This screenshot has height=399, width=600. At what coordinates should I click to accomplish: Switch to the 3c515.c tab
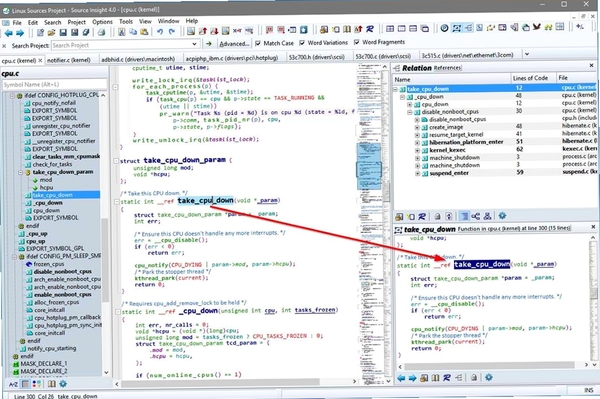pos(467,55)
